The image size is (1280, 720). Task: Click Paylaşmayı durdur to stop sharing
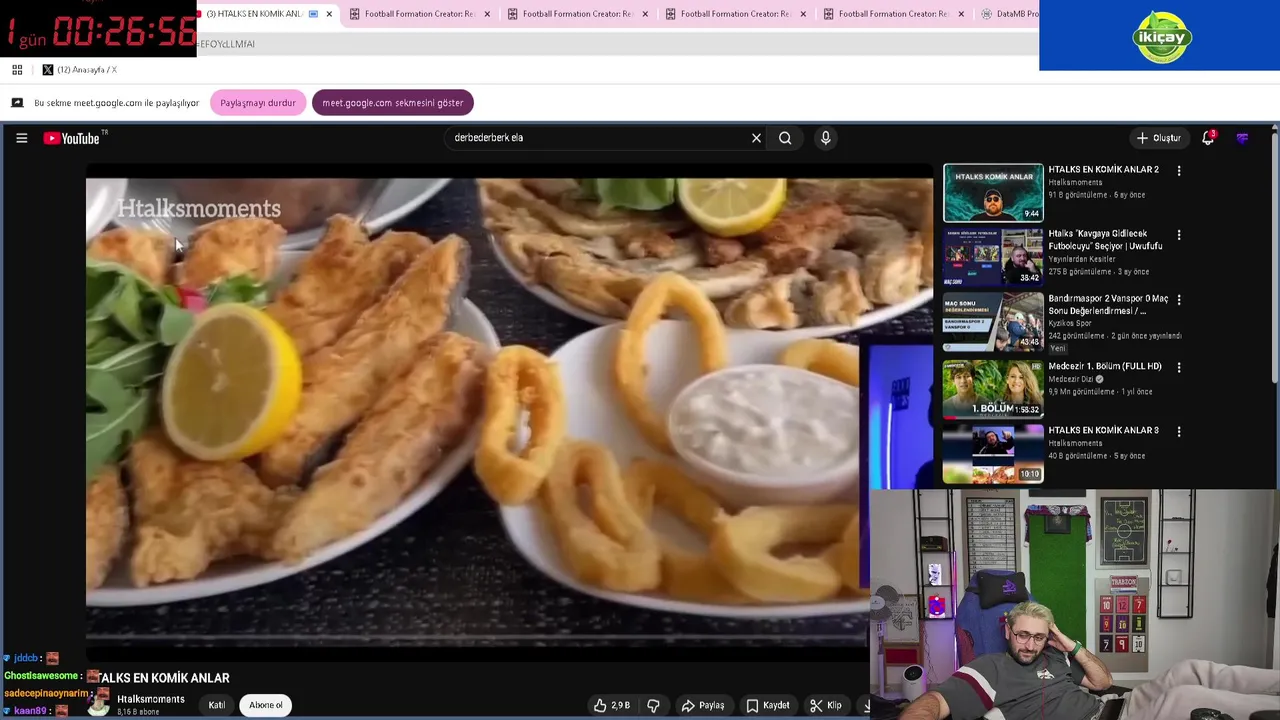tap(258, 103)
